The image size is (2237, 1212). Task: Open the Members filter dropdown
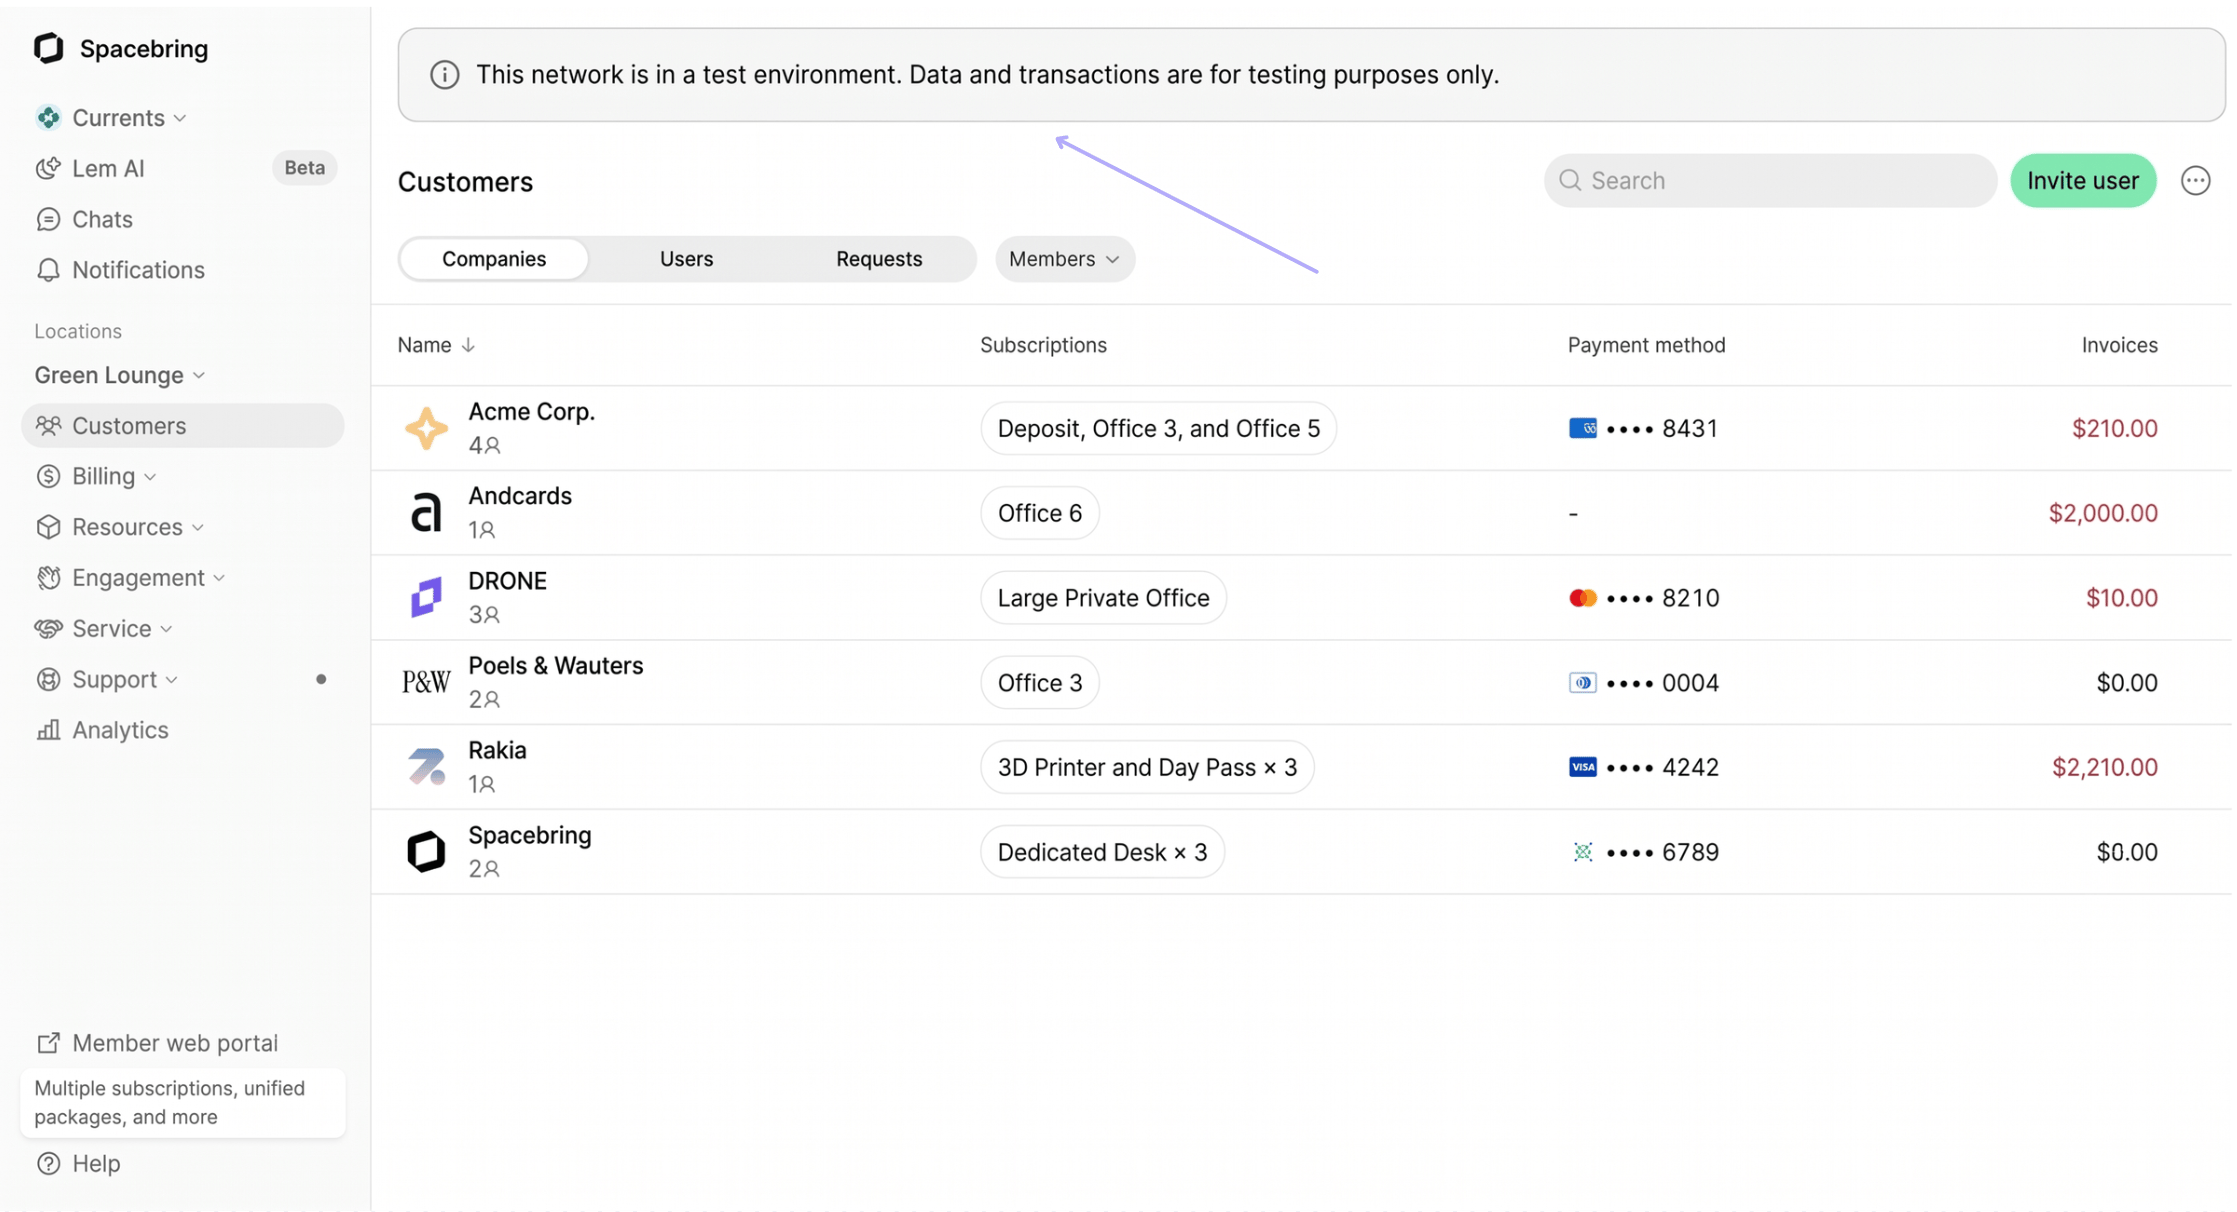tap(1064, 259)
